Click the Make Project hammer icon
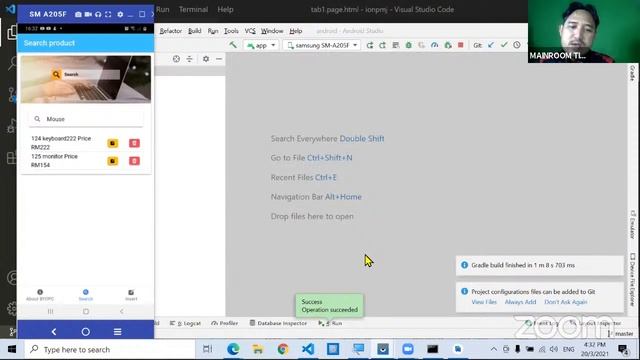 (x=233, y=45)
